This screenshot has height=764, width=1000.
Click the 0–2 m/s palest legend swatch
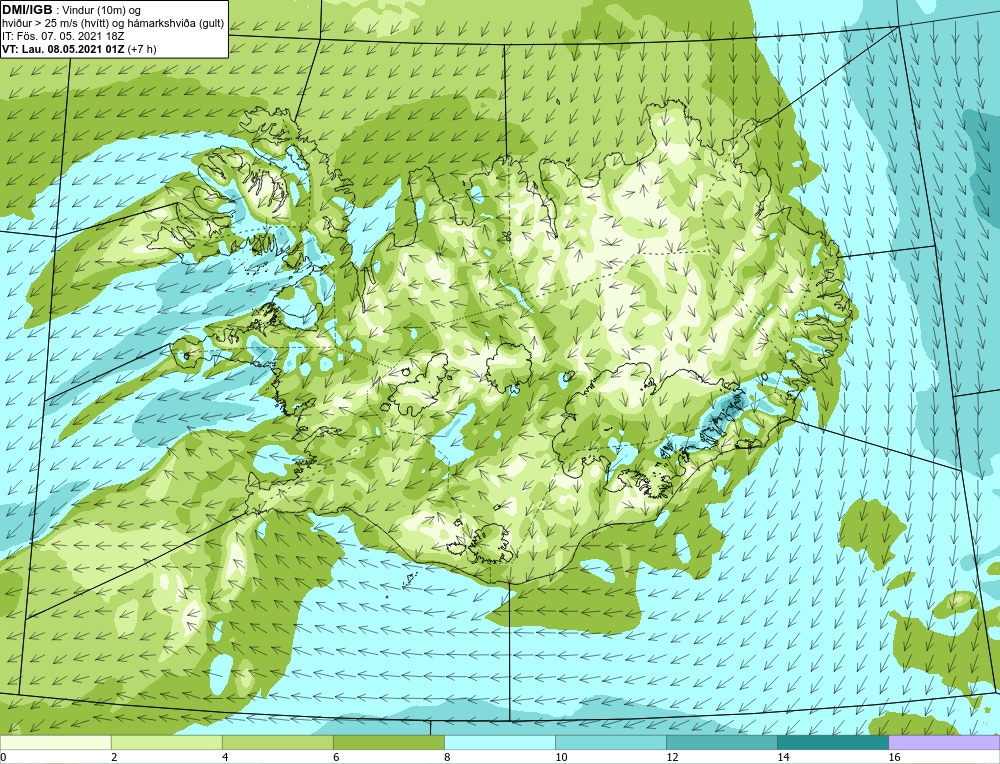(55, 742)
